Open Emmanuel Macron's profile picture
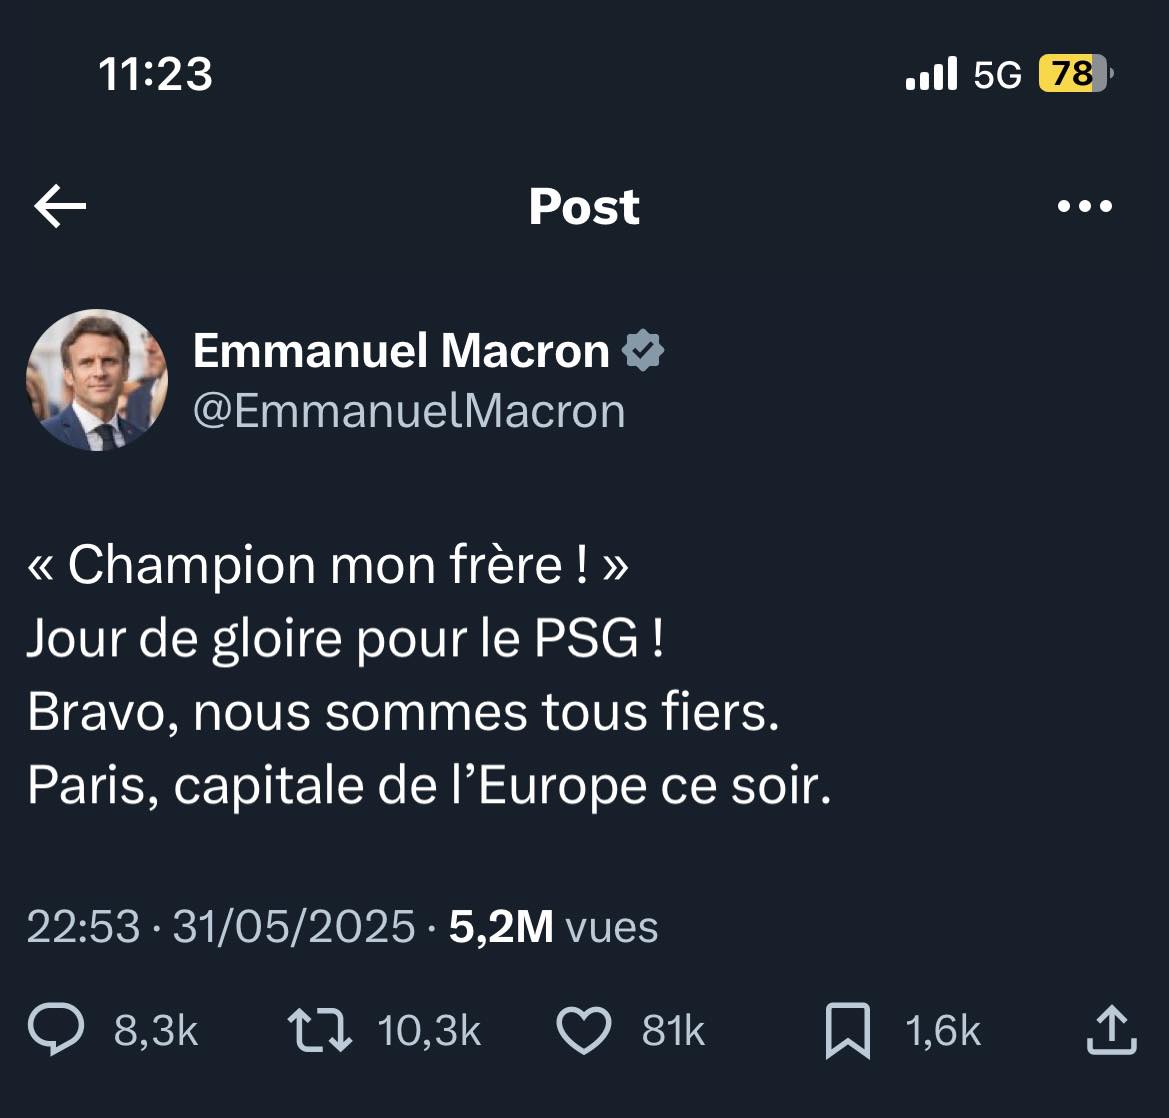 point(97,380)
